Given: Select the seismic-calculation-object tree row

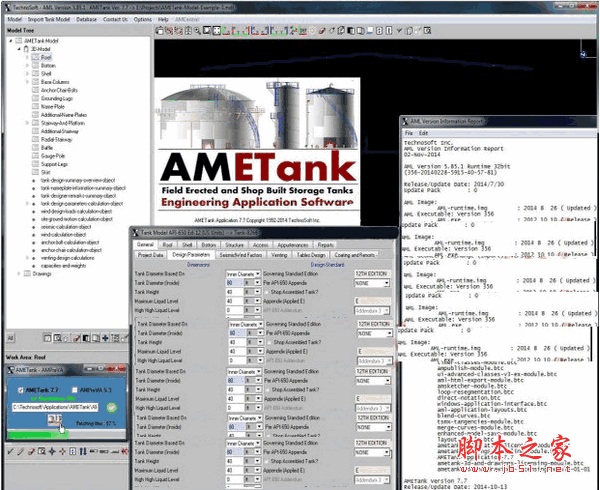Looking at the screenshot, I should pyautogui.click(x=66, y=227).
